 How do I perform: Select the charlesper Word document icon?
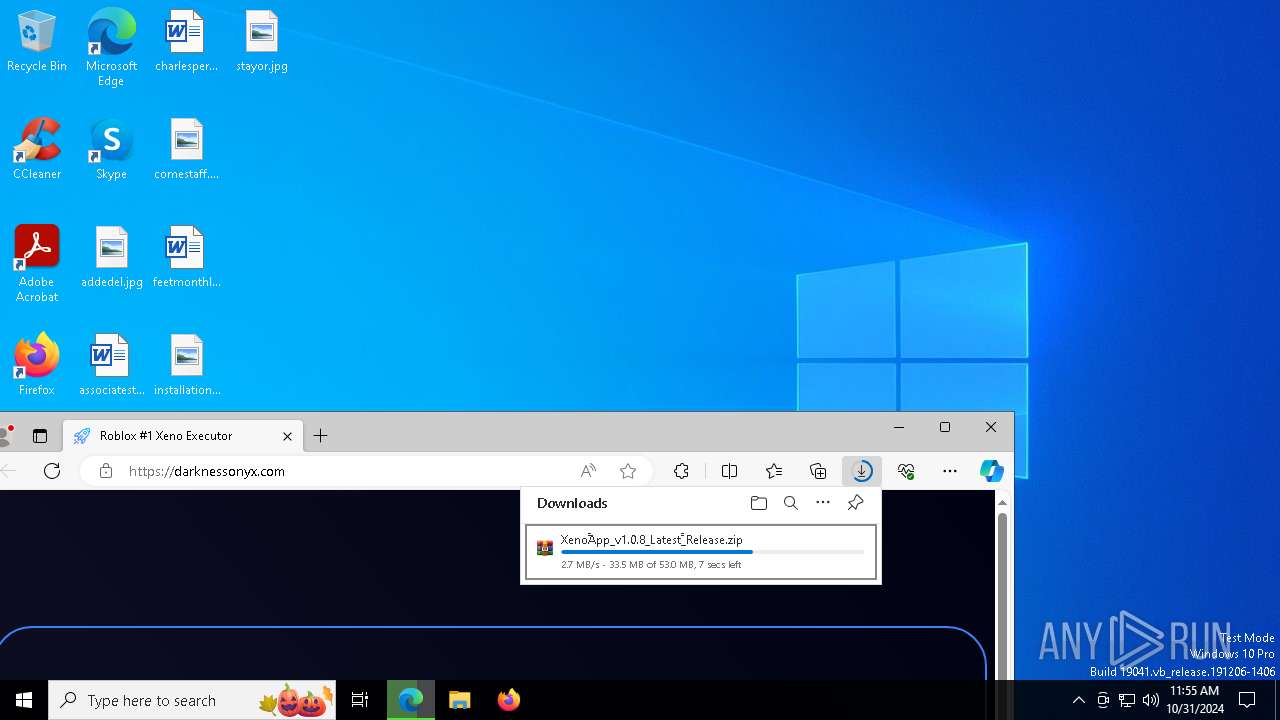[x=186, y=41]
